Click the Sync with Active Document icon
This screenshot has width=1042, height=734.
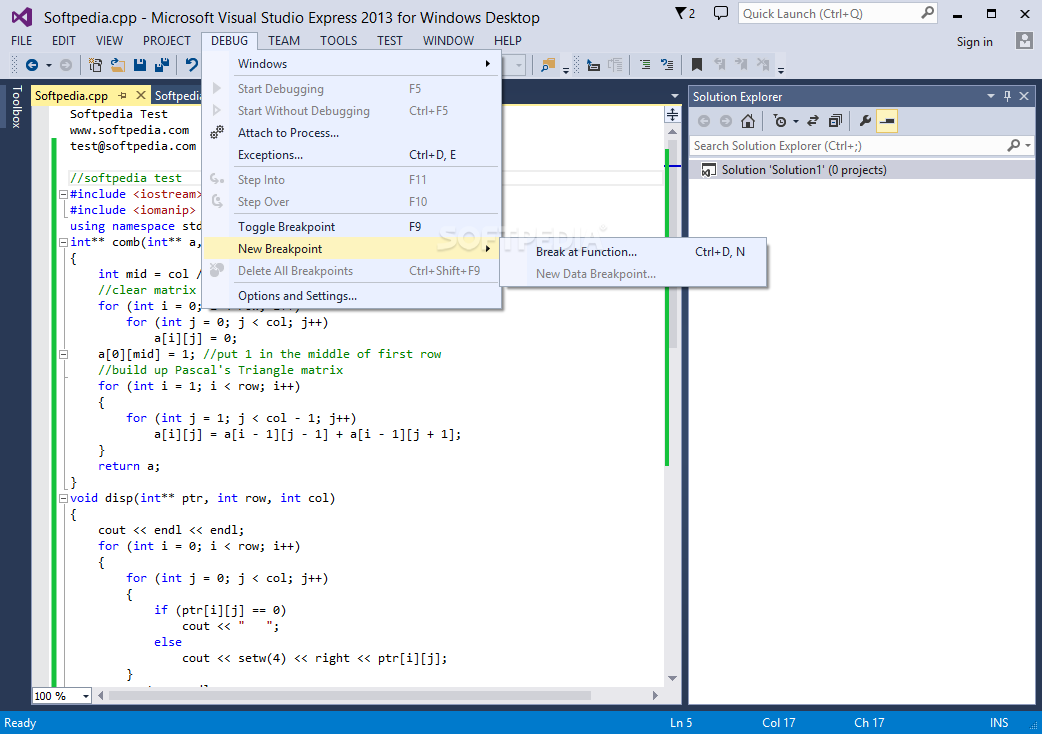(x=813, y=121)
